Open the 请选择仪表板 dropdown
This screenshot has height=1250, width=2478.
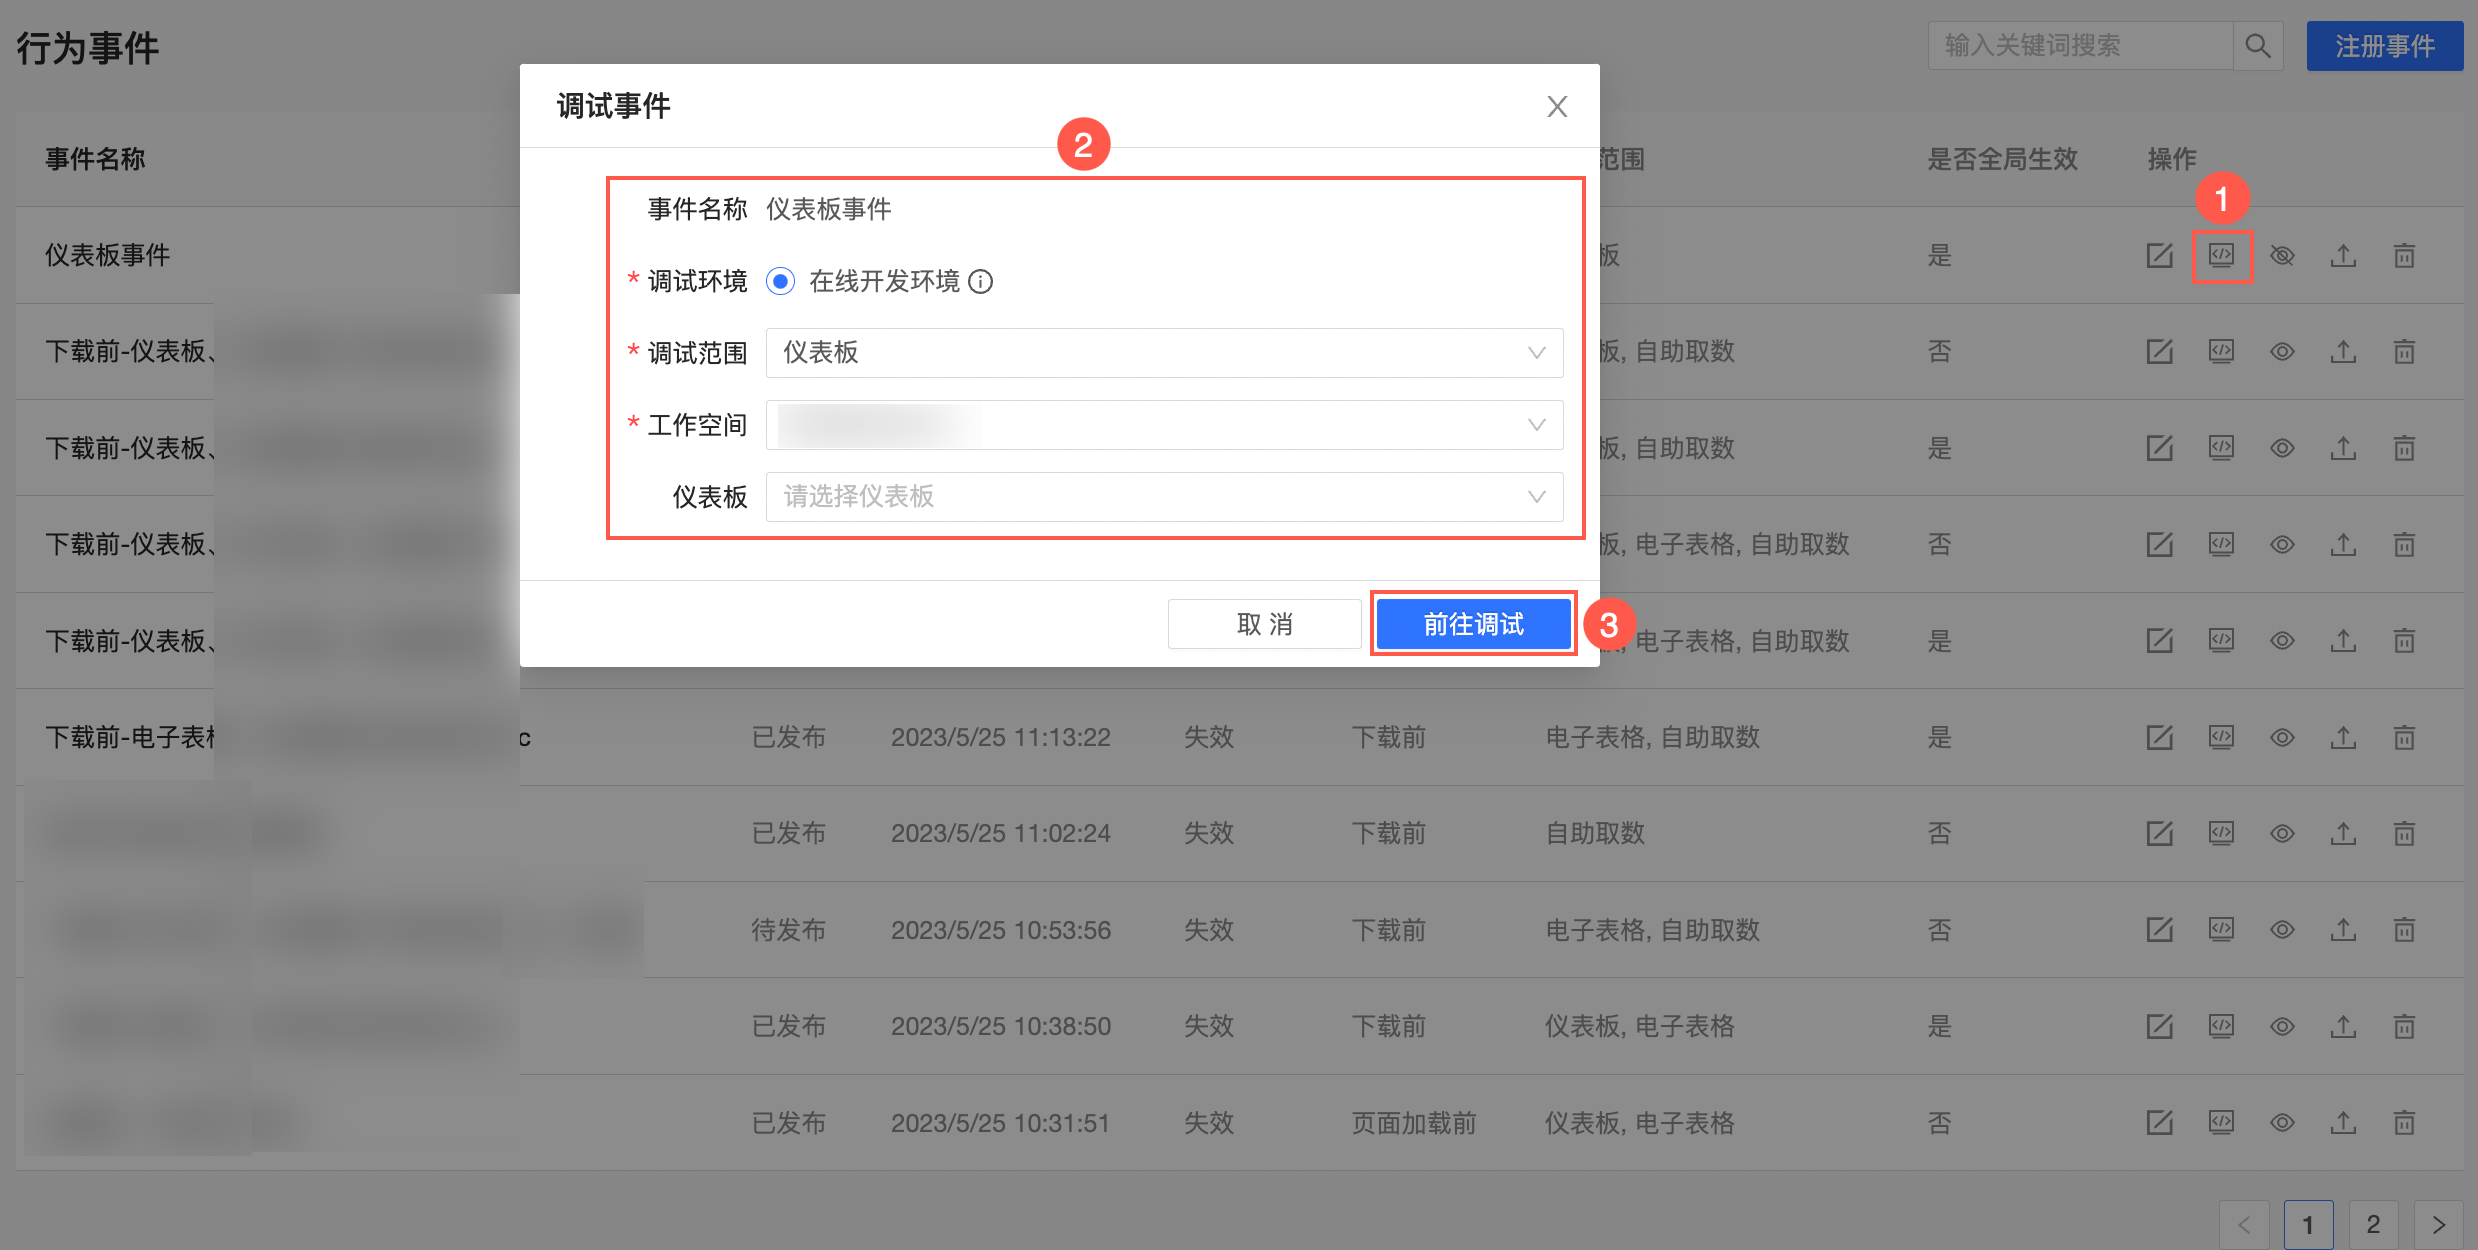coord(1164,497)
